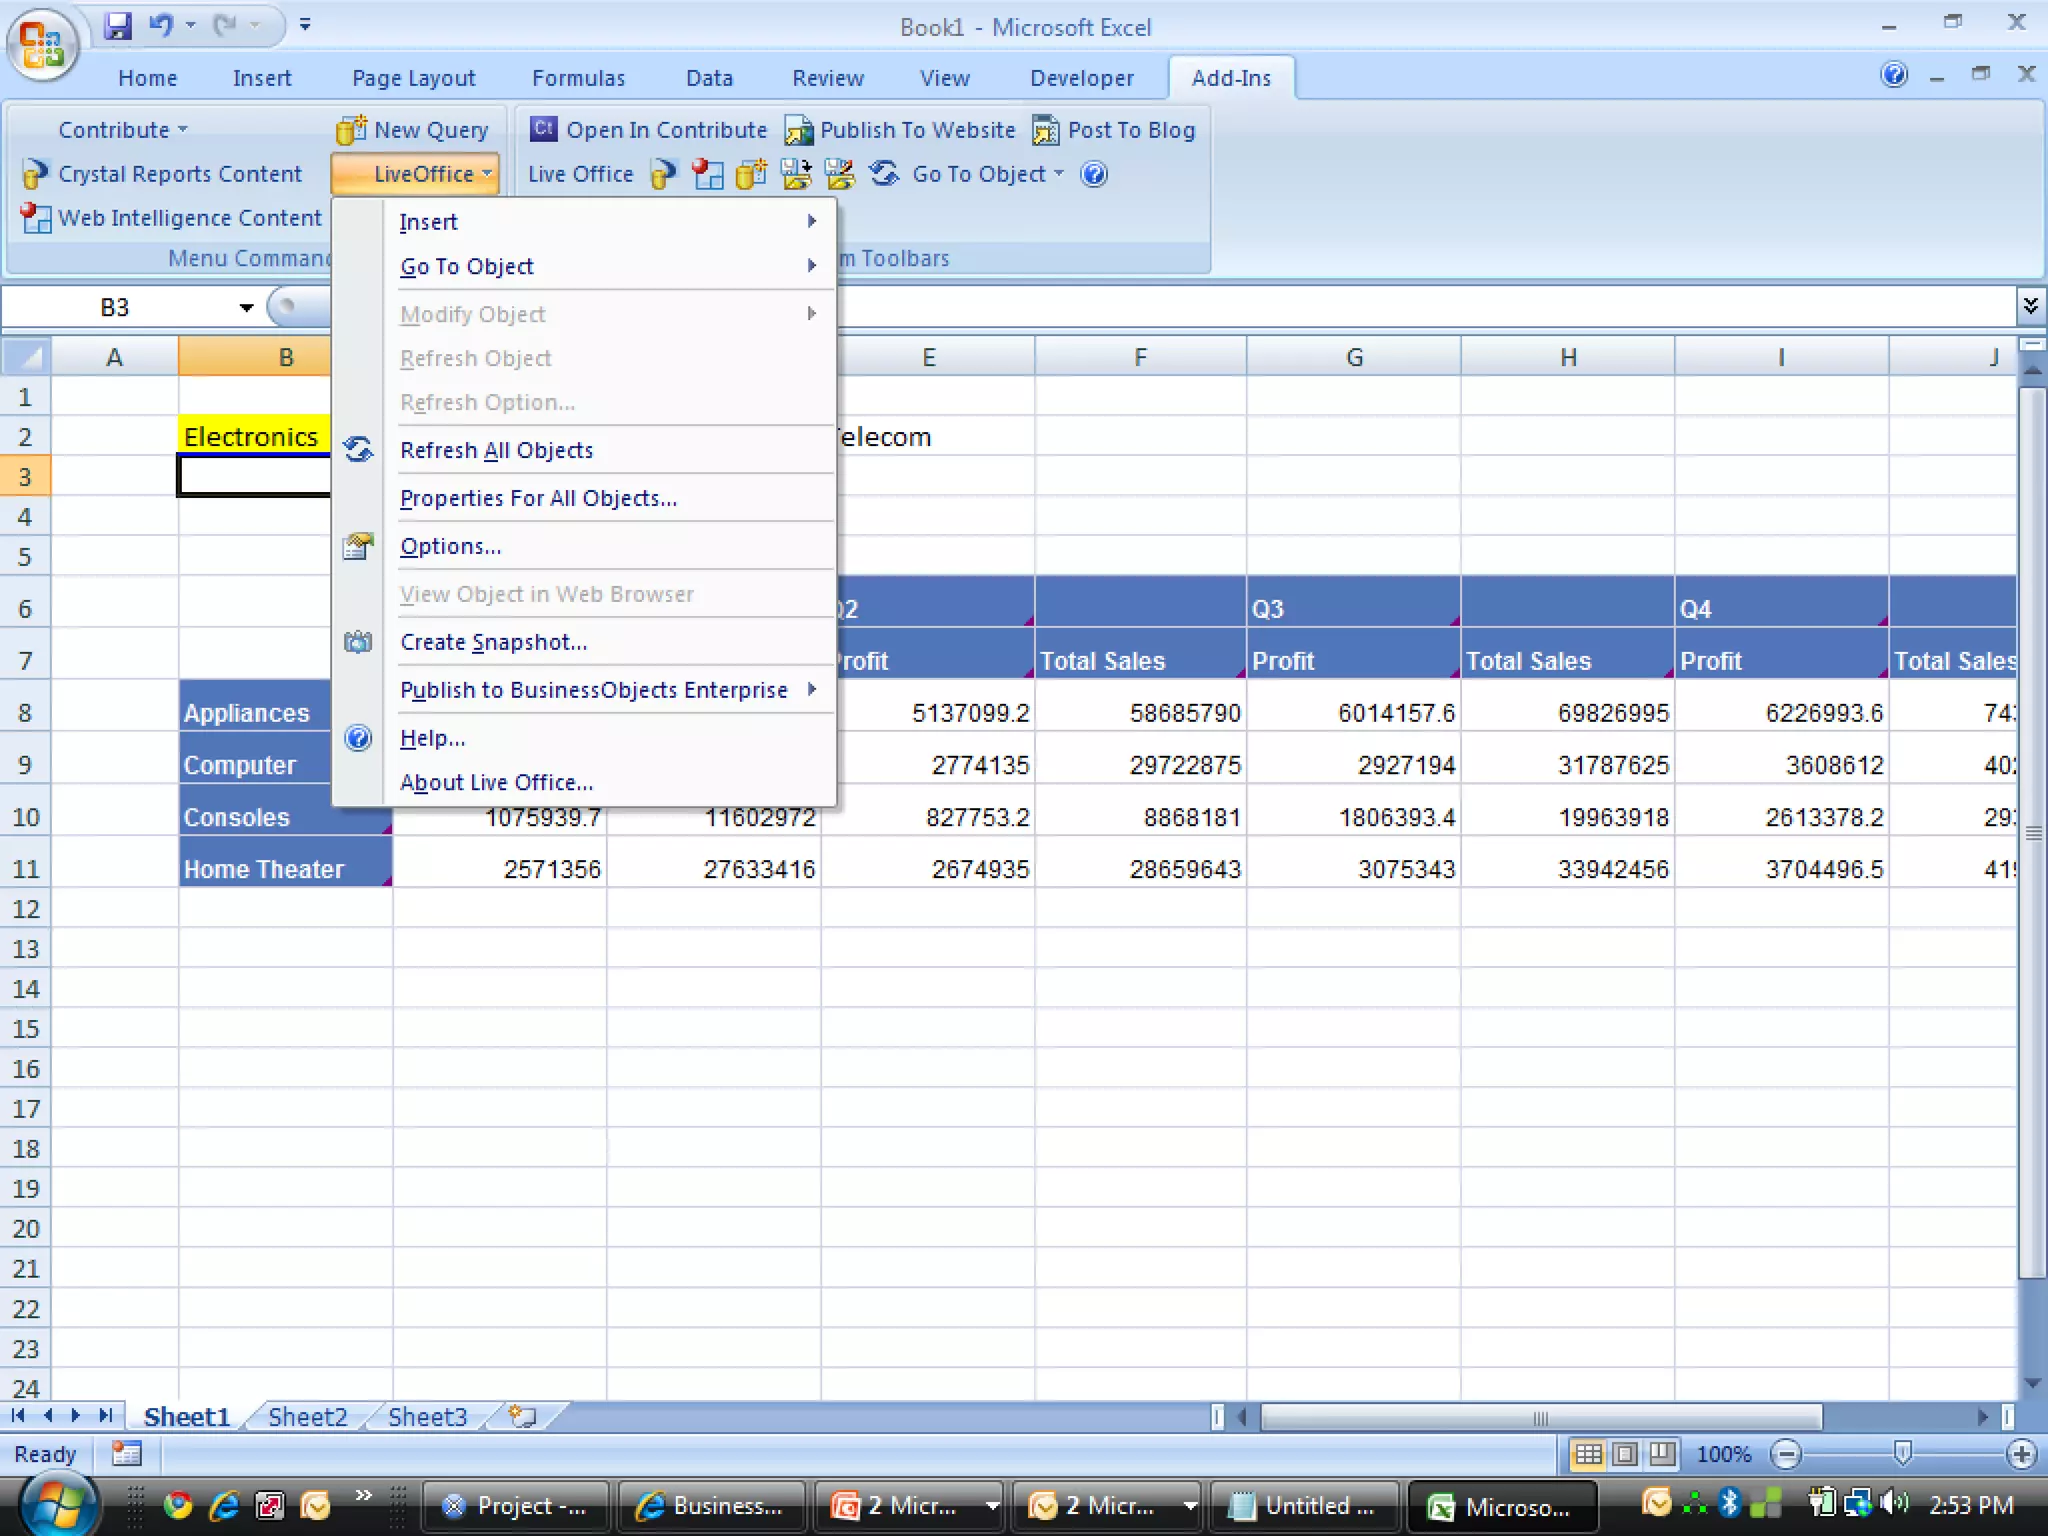Open the View ribbon tab
The image size is (2048, 1536).
click(944, 78)
